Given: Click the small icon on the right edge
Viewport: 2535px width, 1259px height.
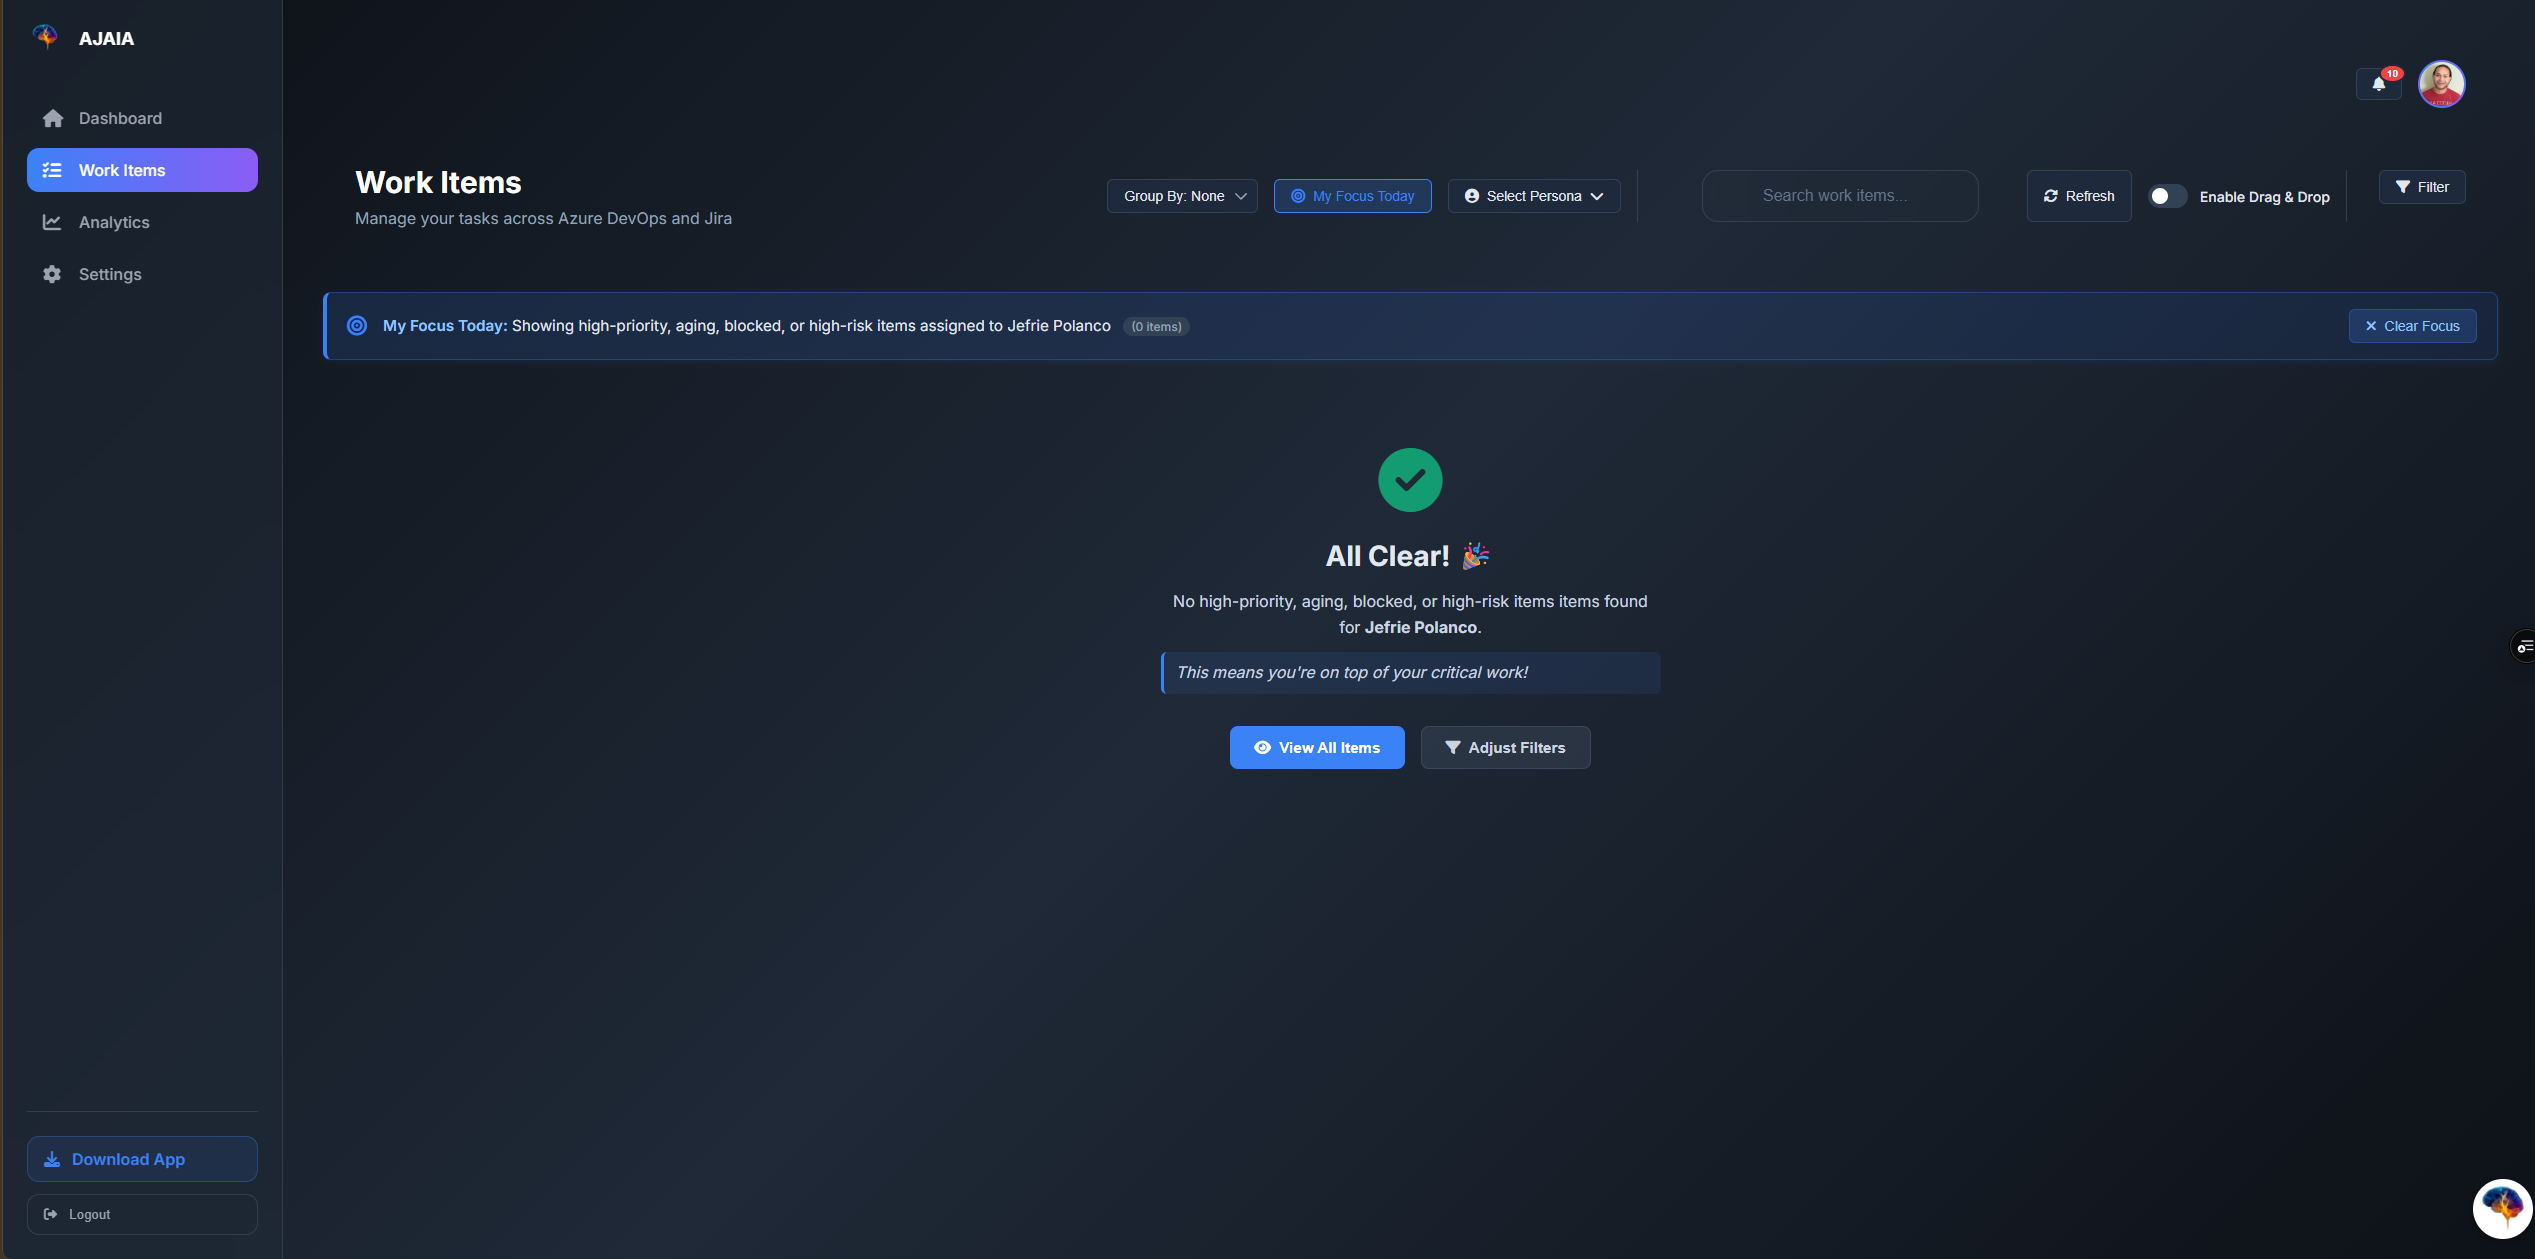Looking at the screenshot, I should 2524,645.
